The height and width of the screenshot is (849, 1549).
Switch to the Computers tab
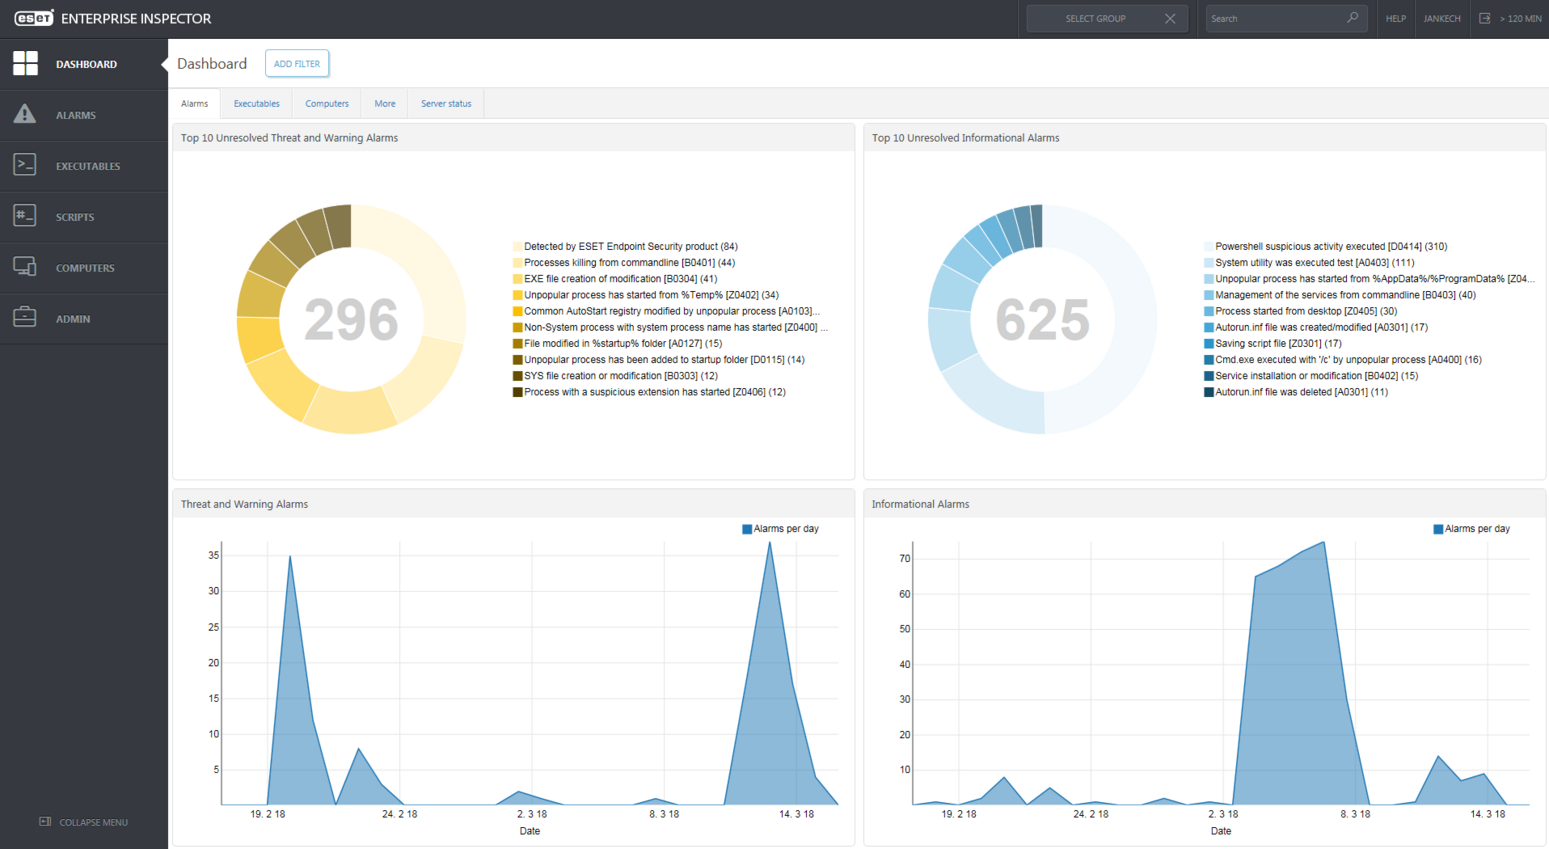[x=327, y=103]
